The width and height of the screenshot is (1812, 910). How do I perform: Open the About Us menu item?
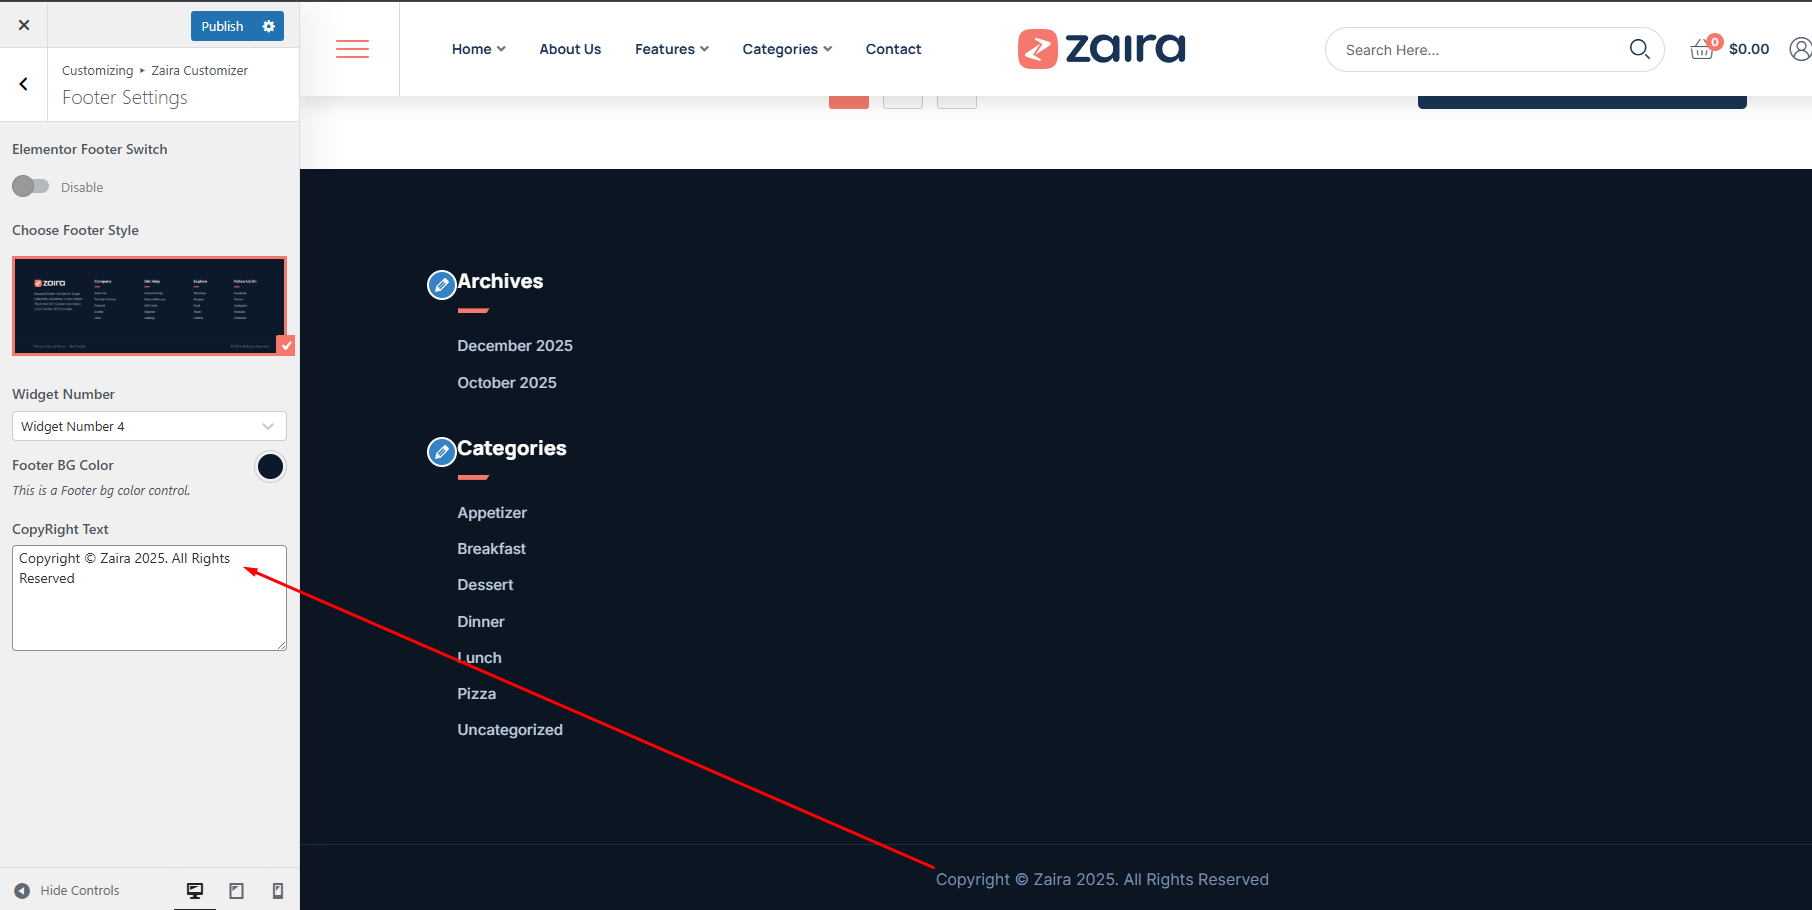[x=570, y=49]
